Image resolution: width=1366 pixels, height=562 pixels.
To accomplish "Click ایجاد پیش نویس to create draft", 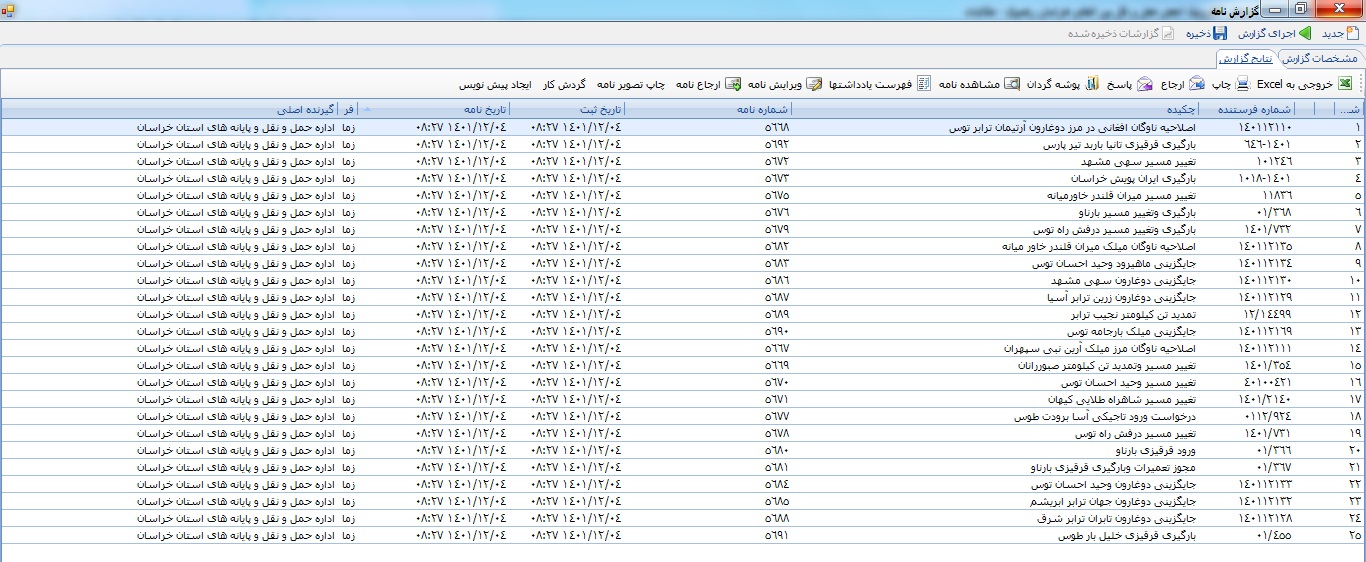I will pos(496,84).
